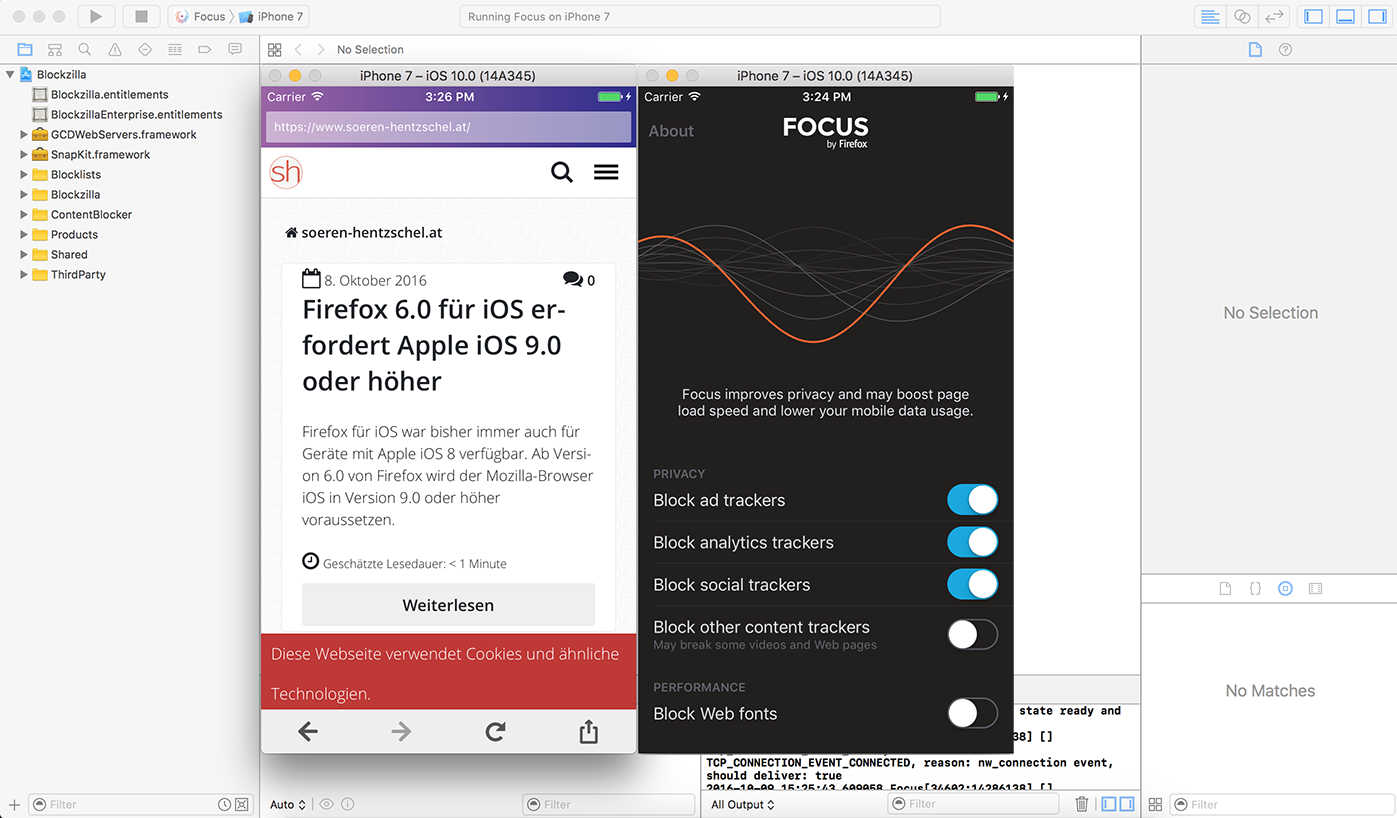Toggle the Utilities panel visibility

pyautogui.click(x=1377, y=16)
